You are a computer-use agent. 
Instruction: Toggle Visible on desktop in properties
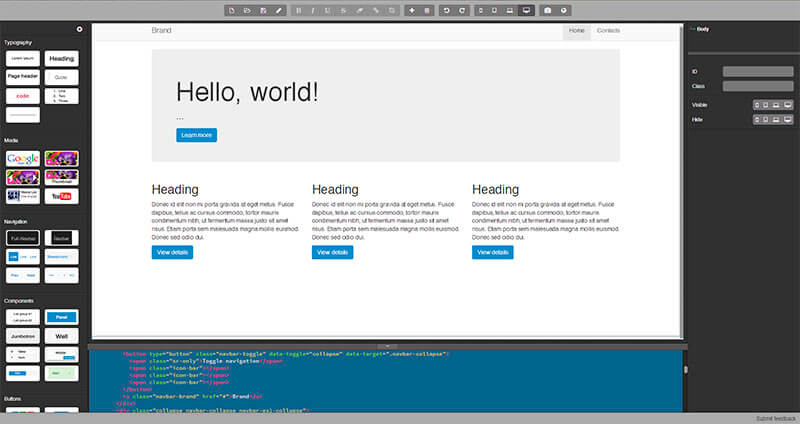788,105
